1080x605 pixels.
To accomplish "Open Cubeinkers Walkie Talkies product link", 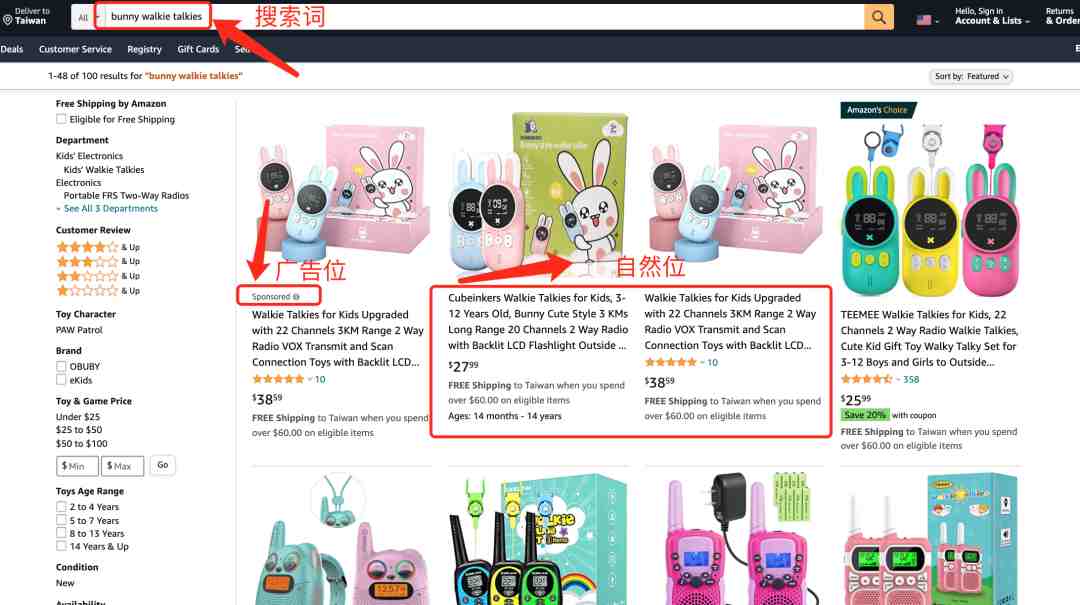I will pyautogui.click(x=538, y=322).
